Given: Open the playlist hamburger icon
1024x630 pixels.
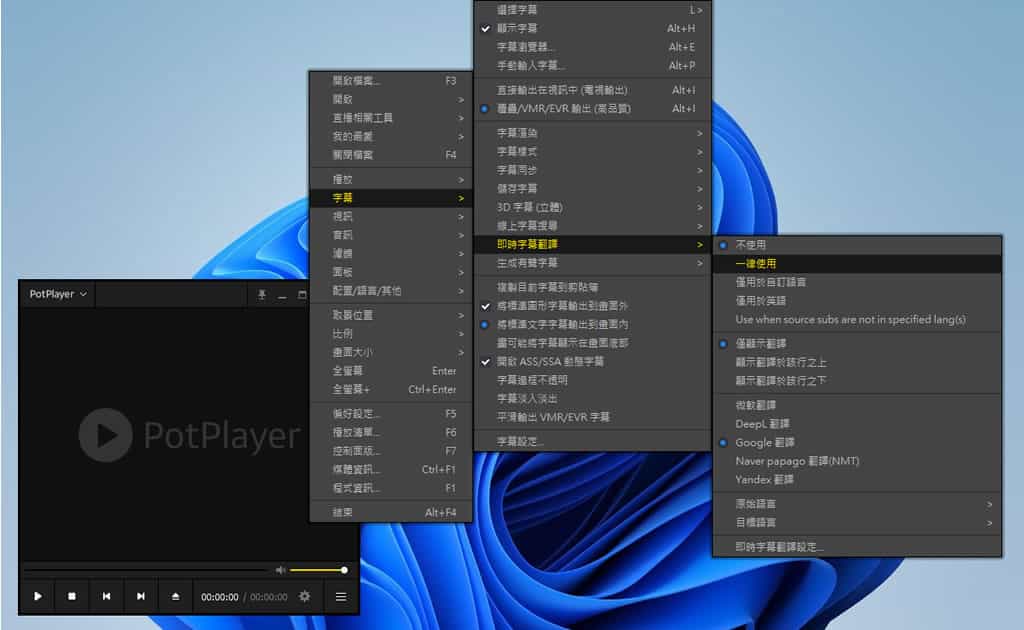Looking at the screenshot, I should click(341, 596).
